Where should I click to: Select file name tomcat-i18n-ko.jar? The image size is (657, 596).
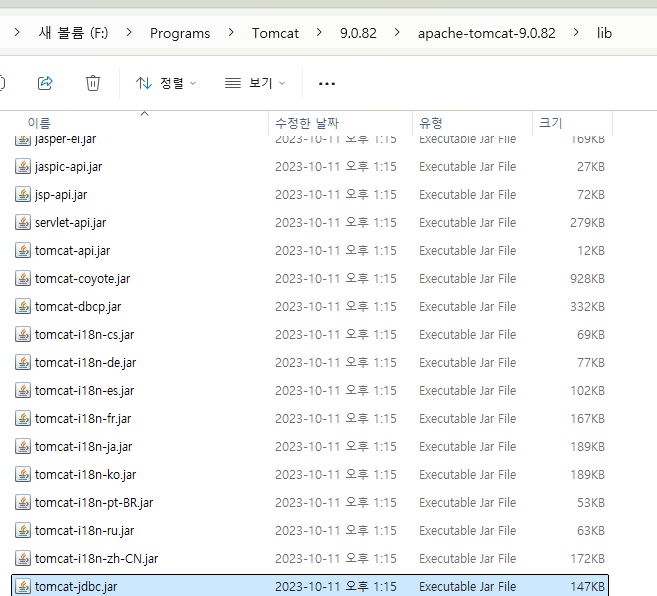tap(85, 474)
